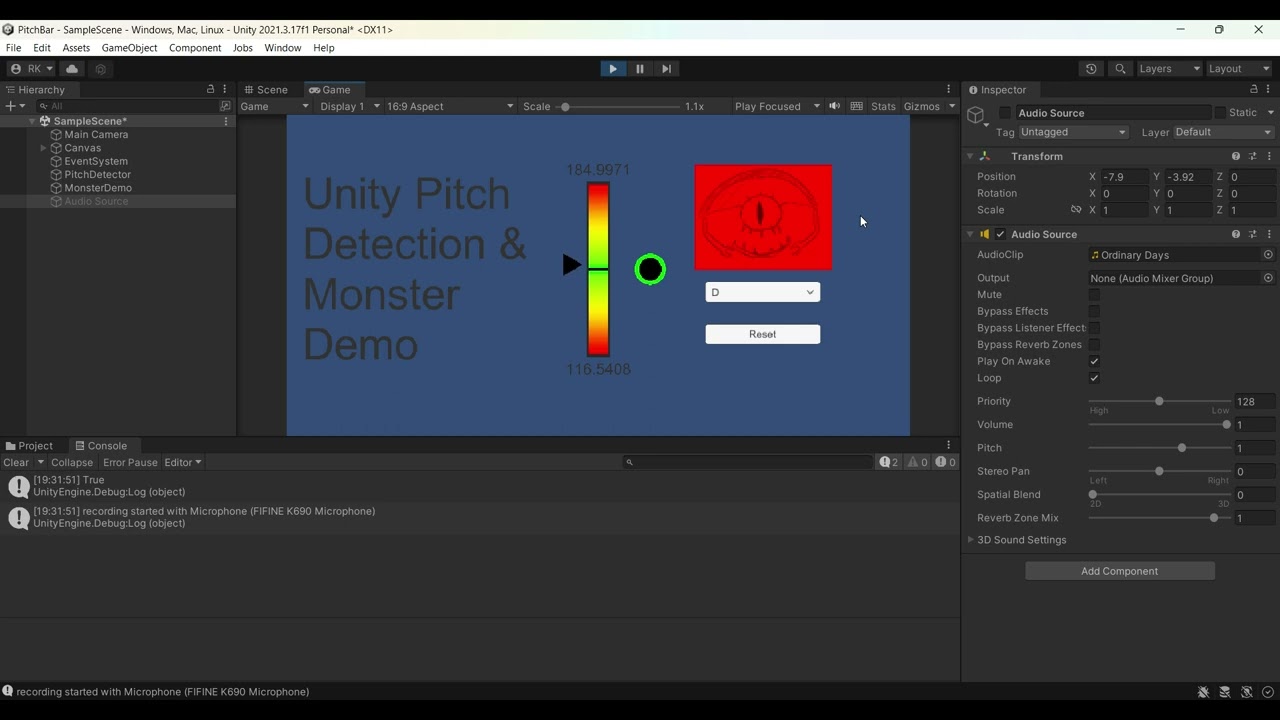Disable the Audio Source component checkbox
The height and width of the screenshot is (720, 1280).
(1001, 235)
